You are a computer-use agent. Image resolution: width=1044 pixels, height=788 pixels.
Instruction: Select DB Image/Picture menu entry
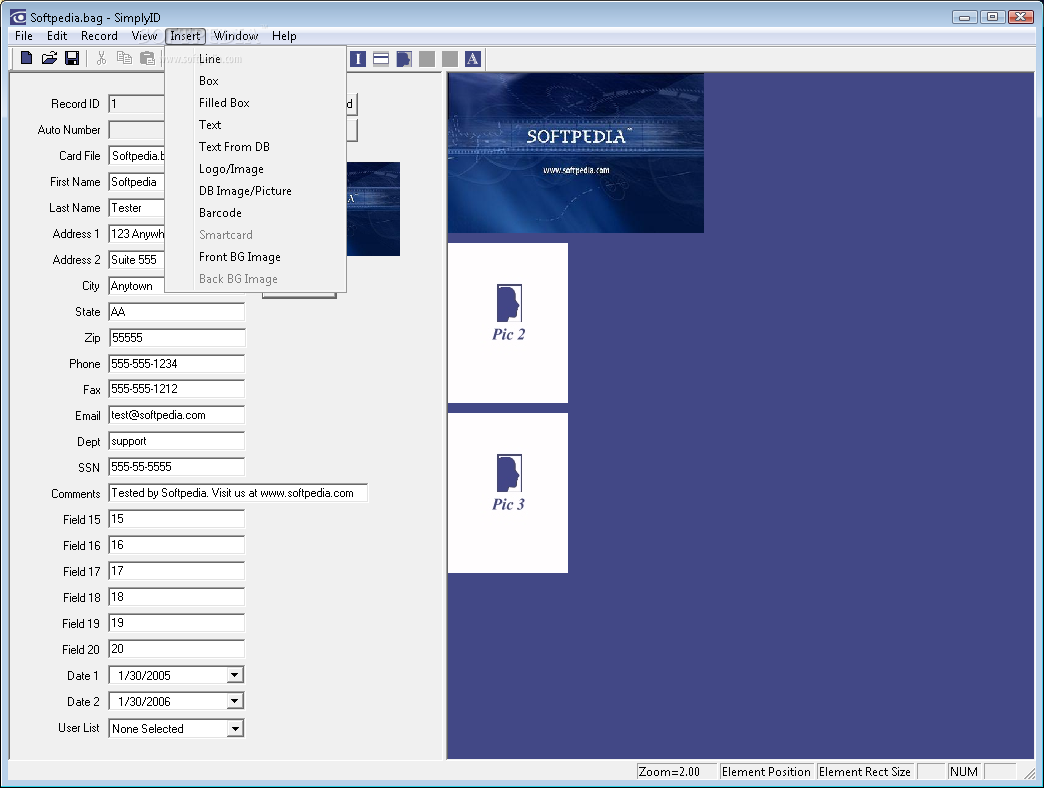click(x=256, y=191)
